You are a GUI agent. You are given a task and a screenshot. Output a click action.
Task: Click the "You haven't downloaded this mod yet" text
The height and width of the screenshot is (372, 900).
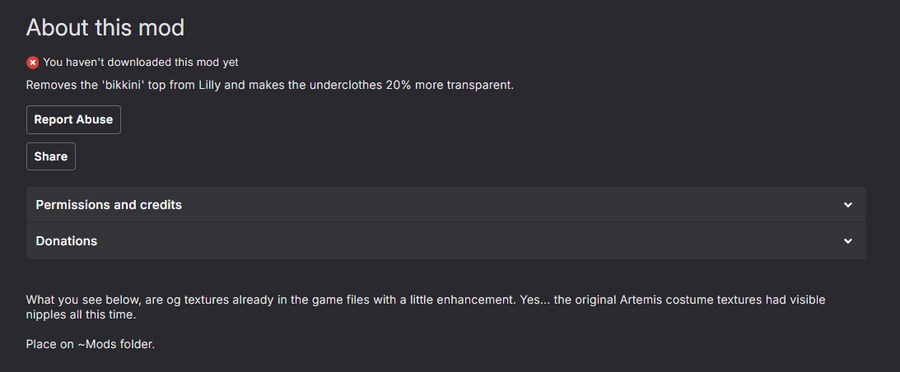pos(141,63)
